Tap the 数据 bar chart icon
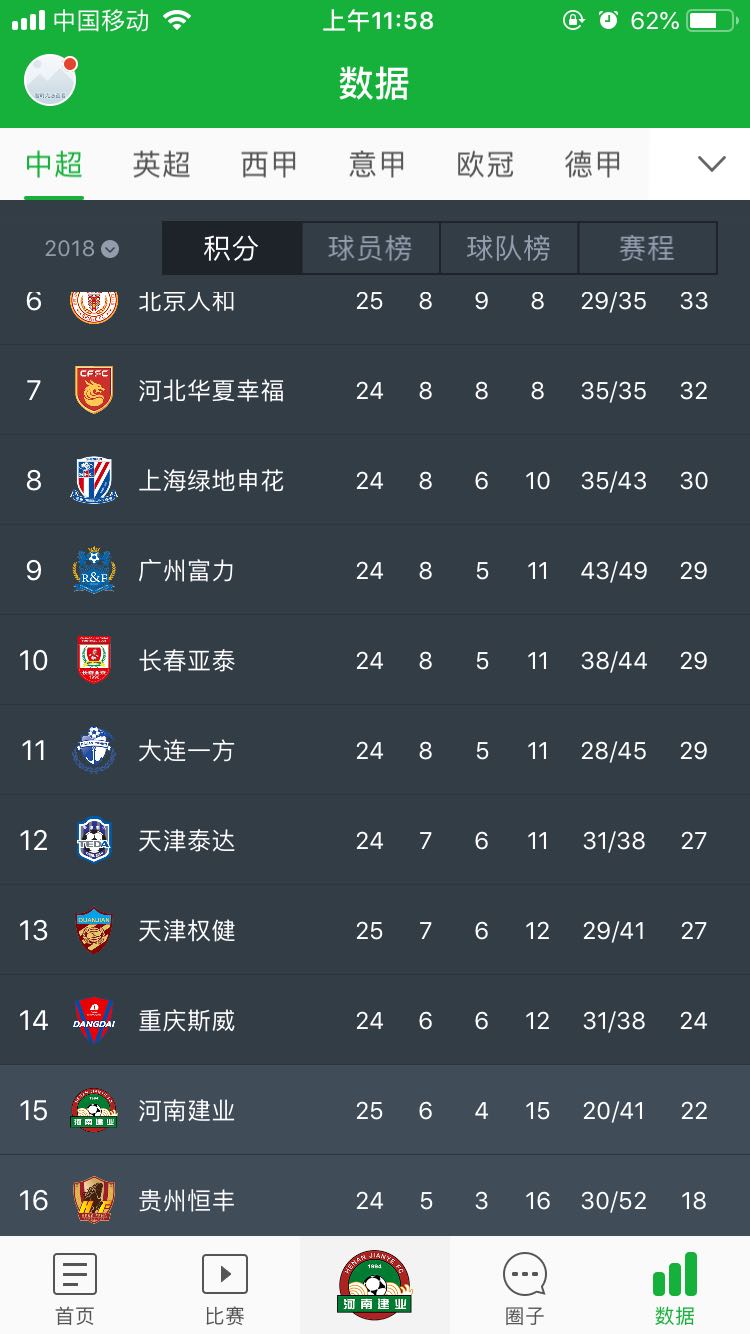 tap(675, 1274)
